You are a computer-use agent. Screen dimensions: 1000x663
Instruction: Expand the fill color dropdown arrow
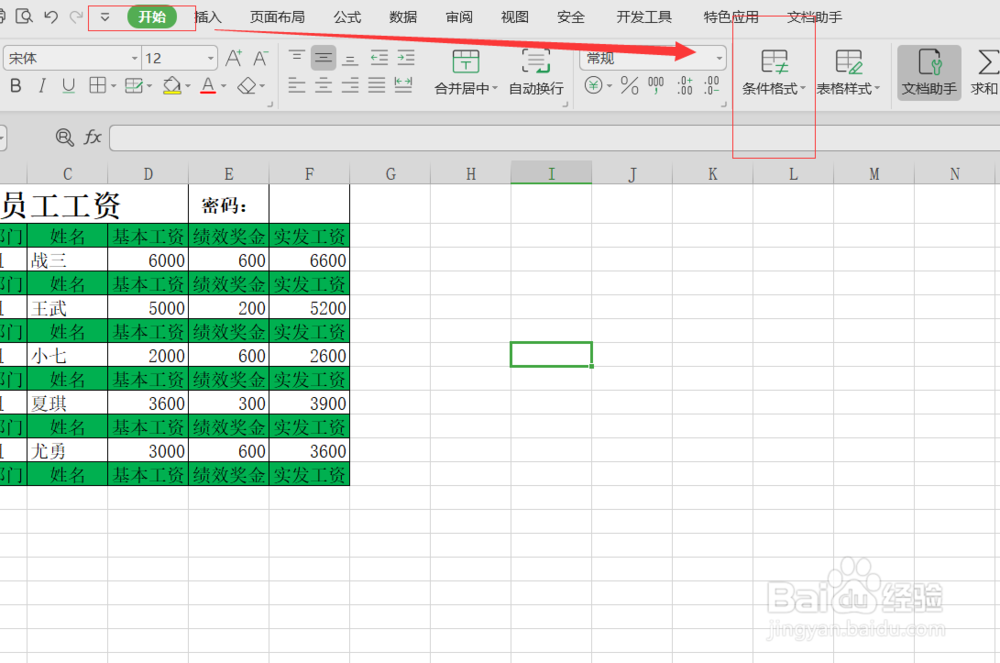coord(188,85)
